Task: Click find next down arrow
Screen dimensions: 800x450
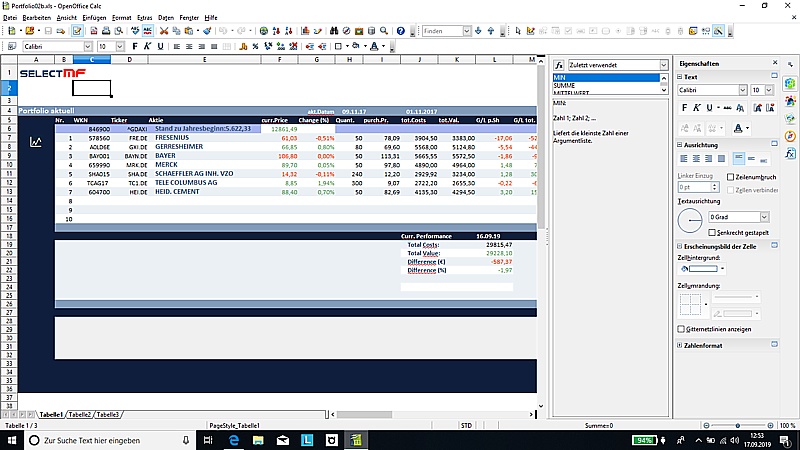Action: pos(478,31)
